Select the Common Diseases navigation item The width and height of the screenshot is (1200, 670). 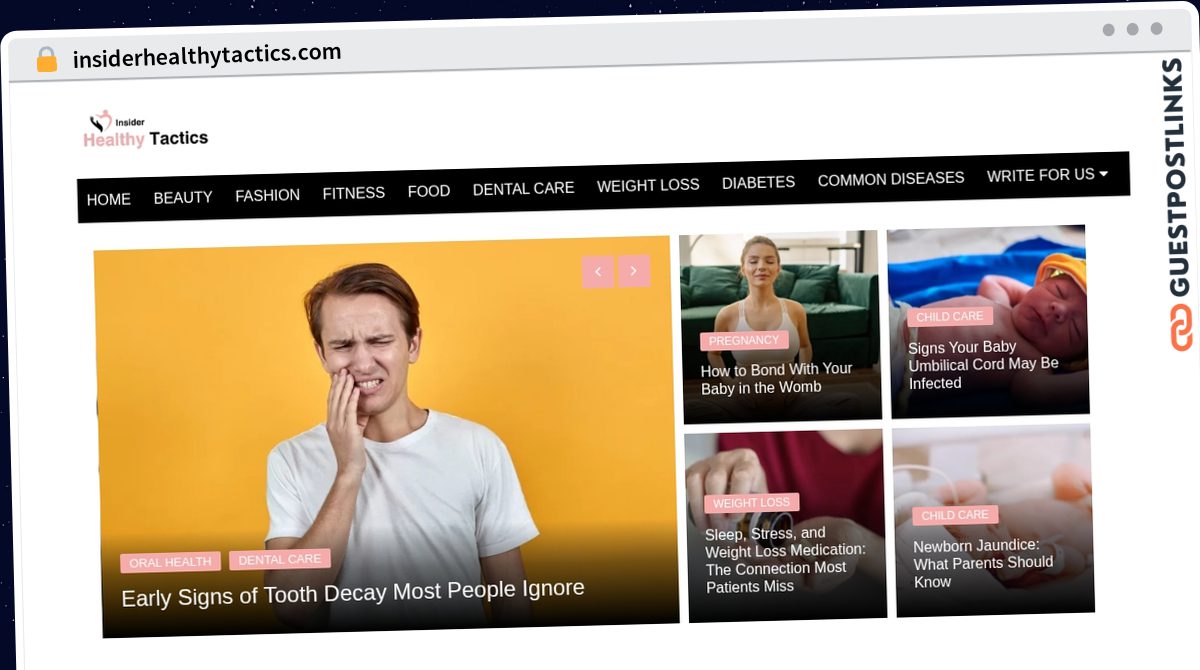coord(891,179)
